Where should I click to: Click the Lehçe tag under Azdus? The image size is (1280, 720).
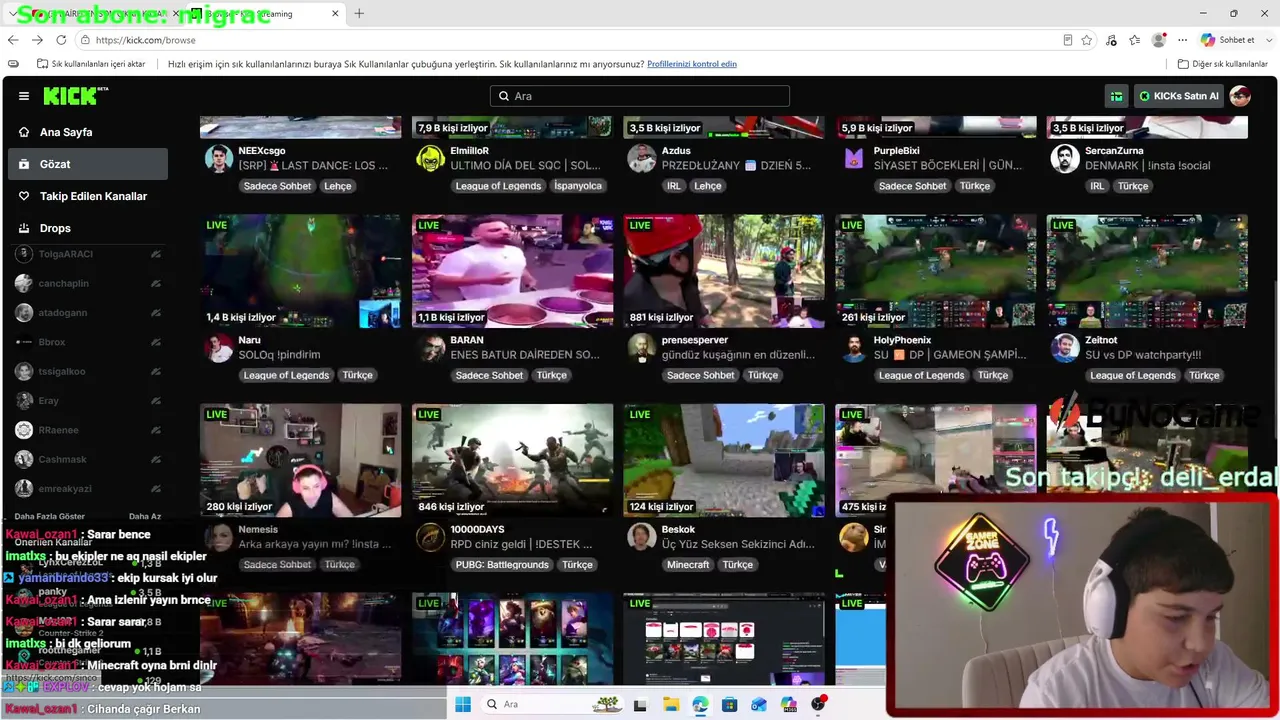pos(707,186)
